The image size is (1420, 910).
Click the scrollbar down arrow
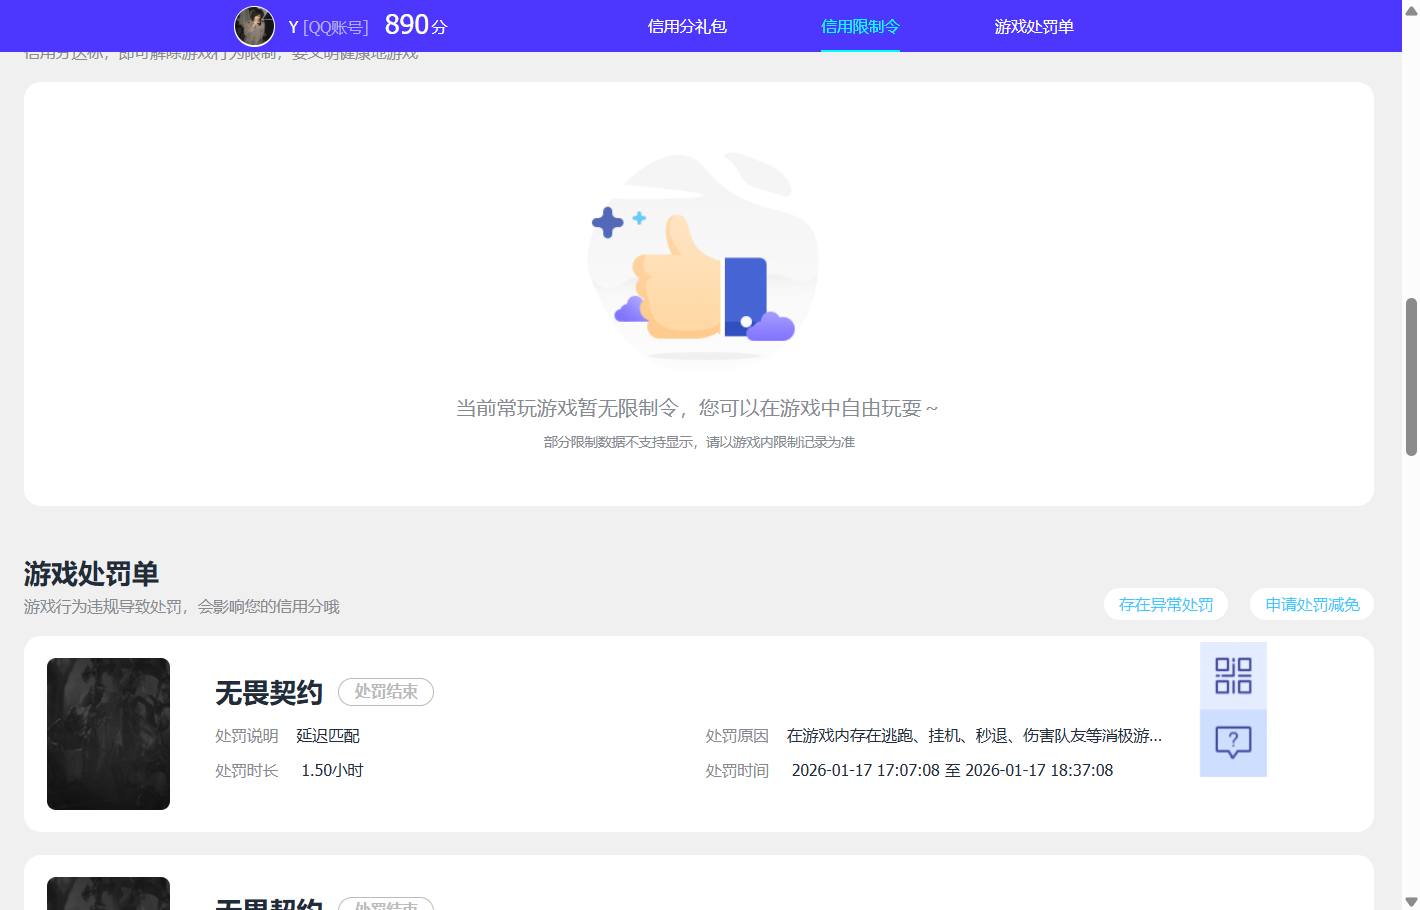(x=1411, y=901)
